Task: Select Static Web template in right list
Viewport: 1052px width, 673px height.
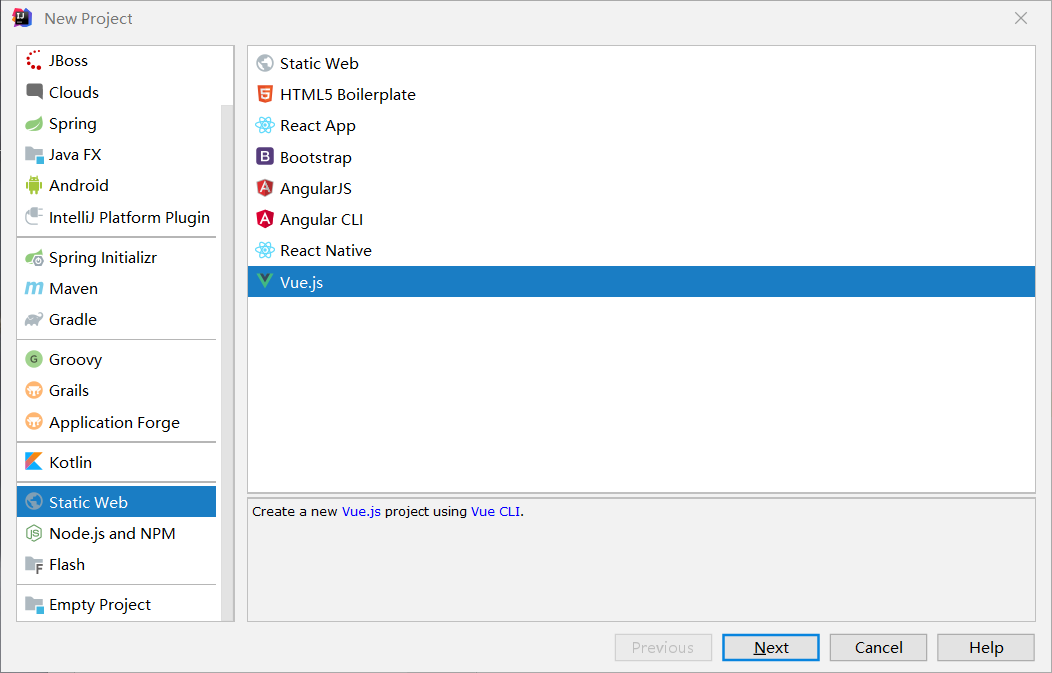Action: pos(641,63)
